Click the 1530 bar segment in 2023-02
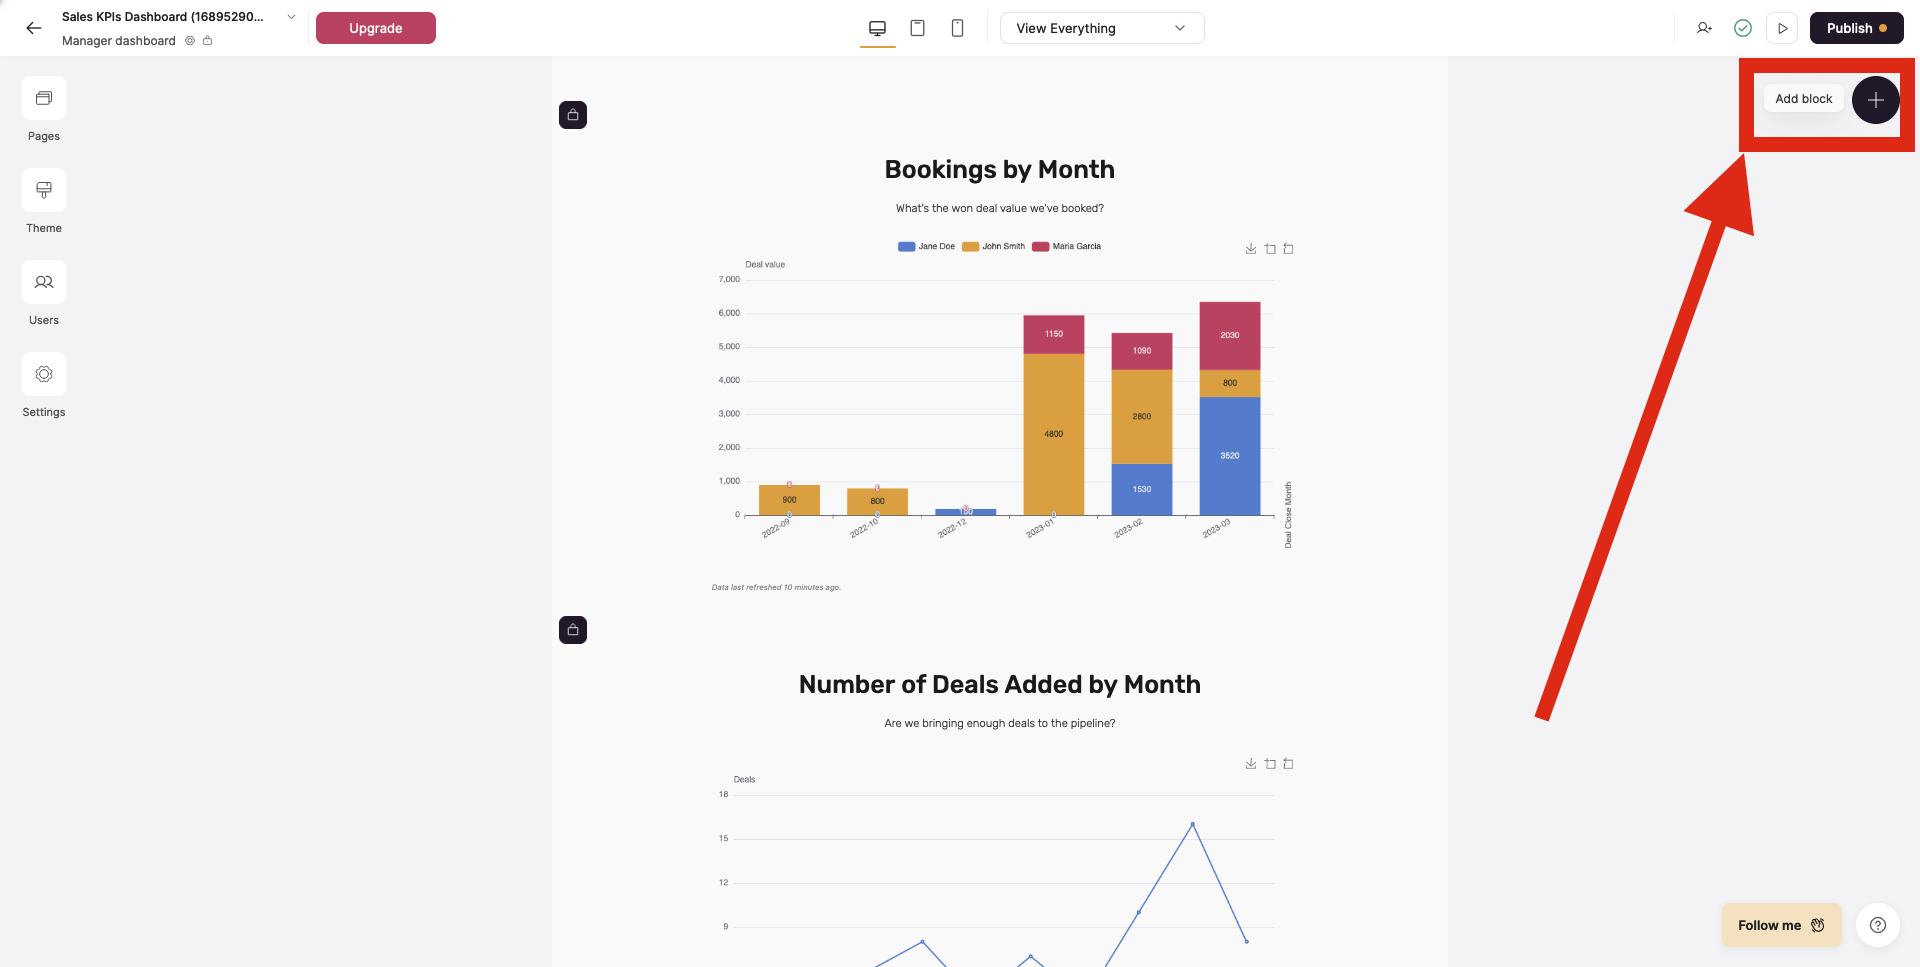The image size is (1920, 967). coord(1142,489)
